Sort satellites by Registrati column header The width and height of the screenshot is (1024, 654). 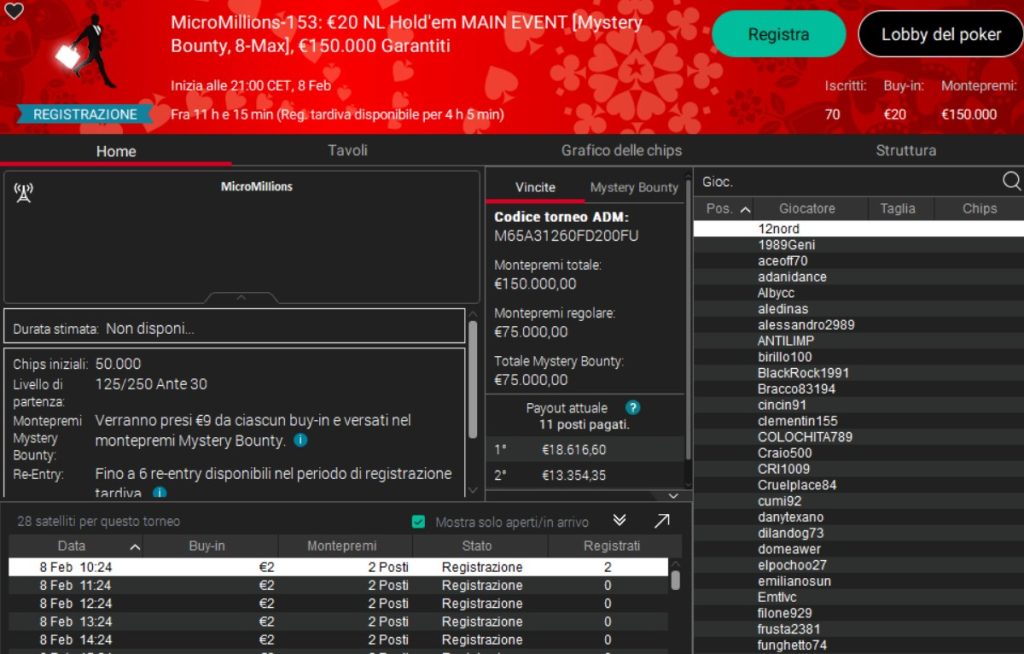point(615,546)
